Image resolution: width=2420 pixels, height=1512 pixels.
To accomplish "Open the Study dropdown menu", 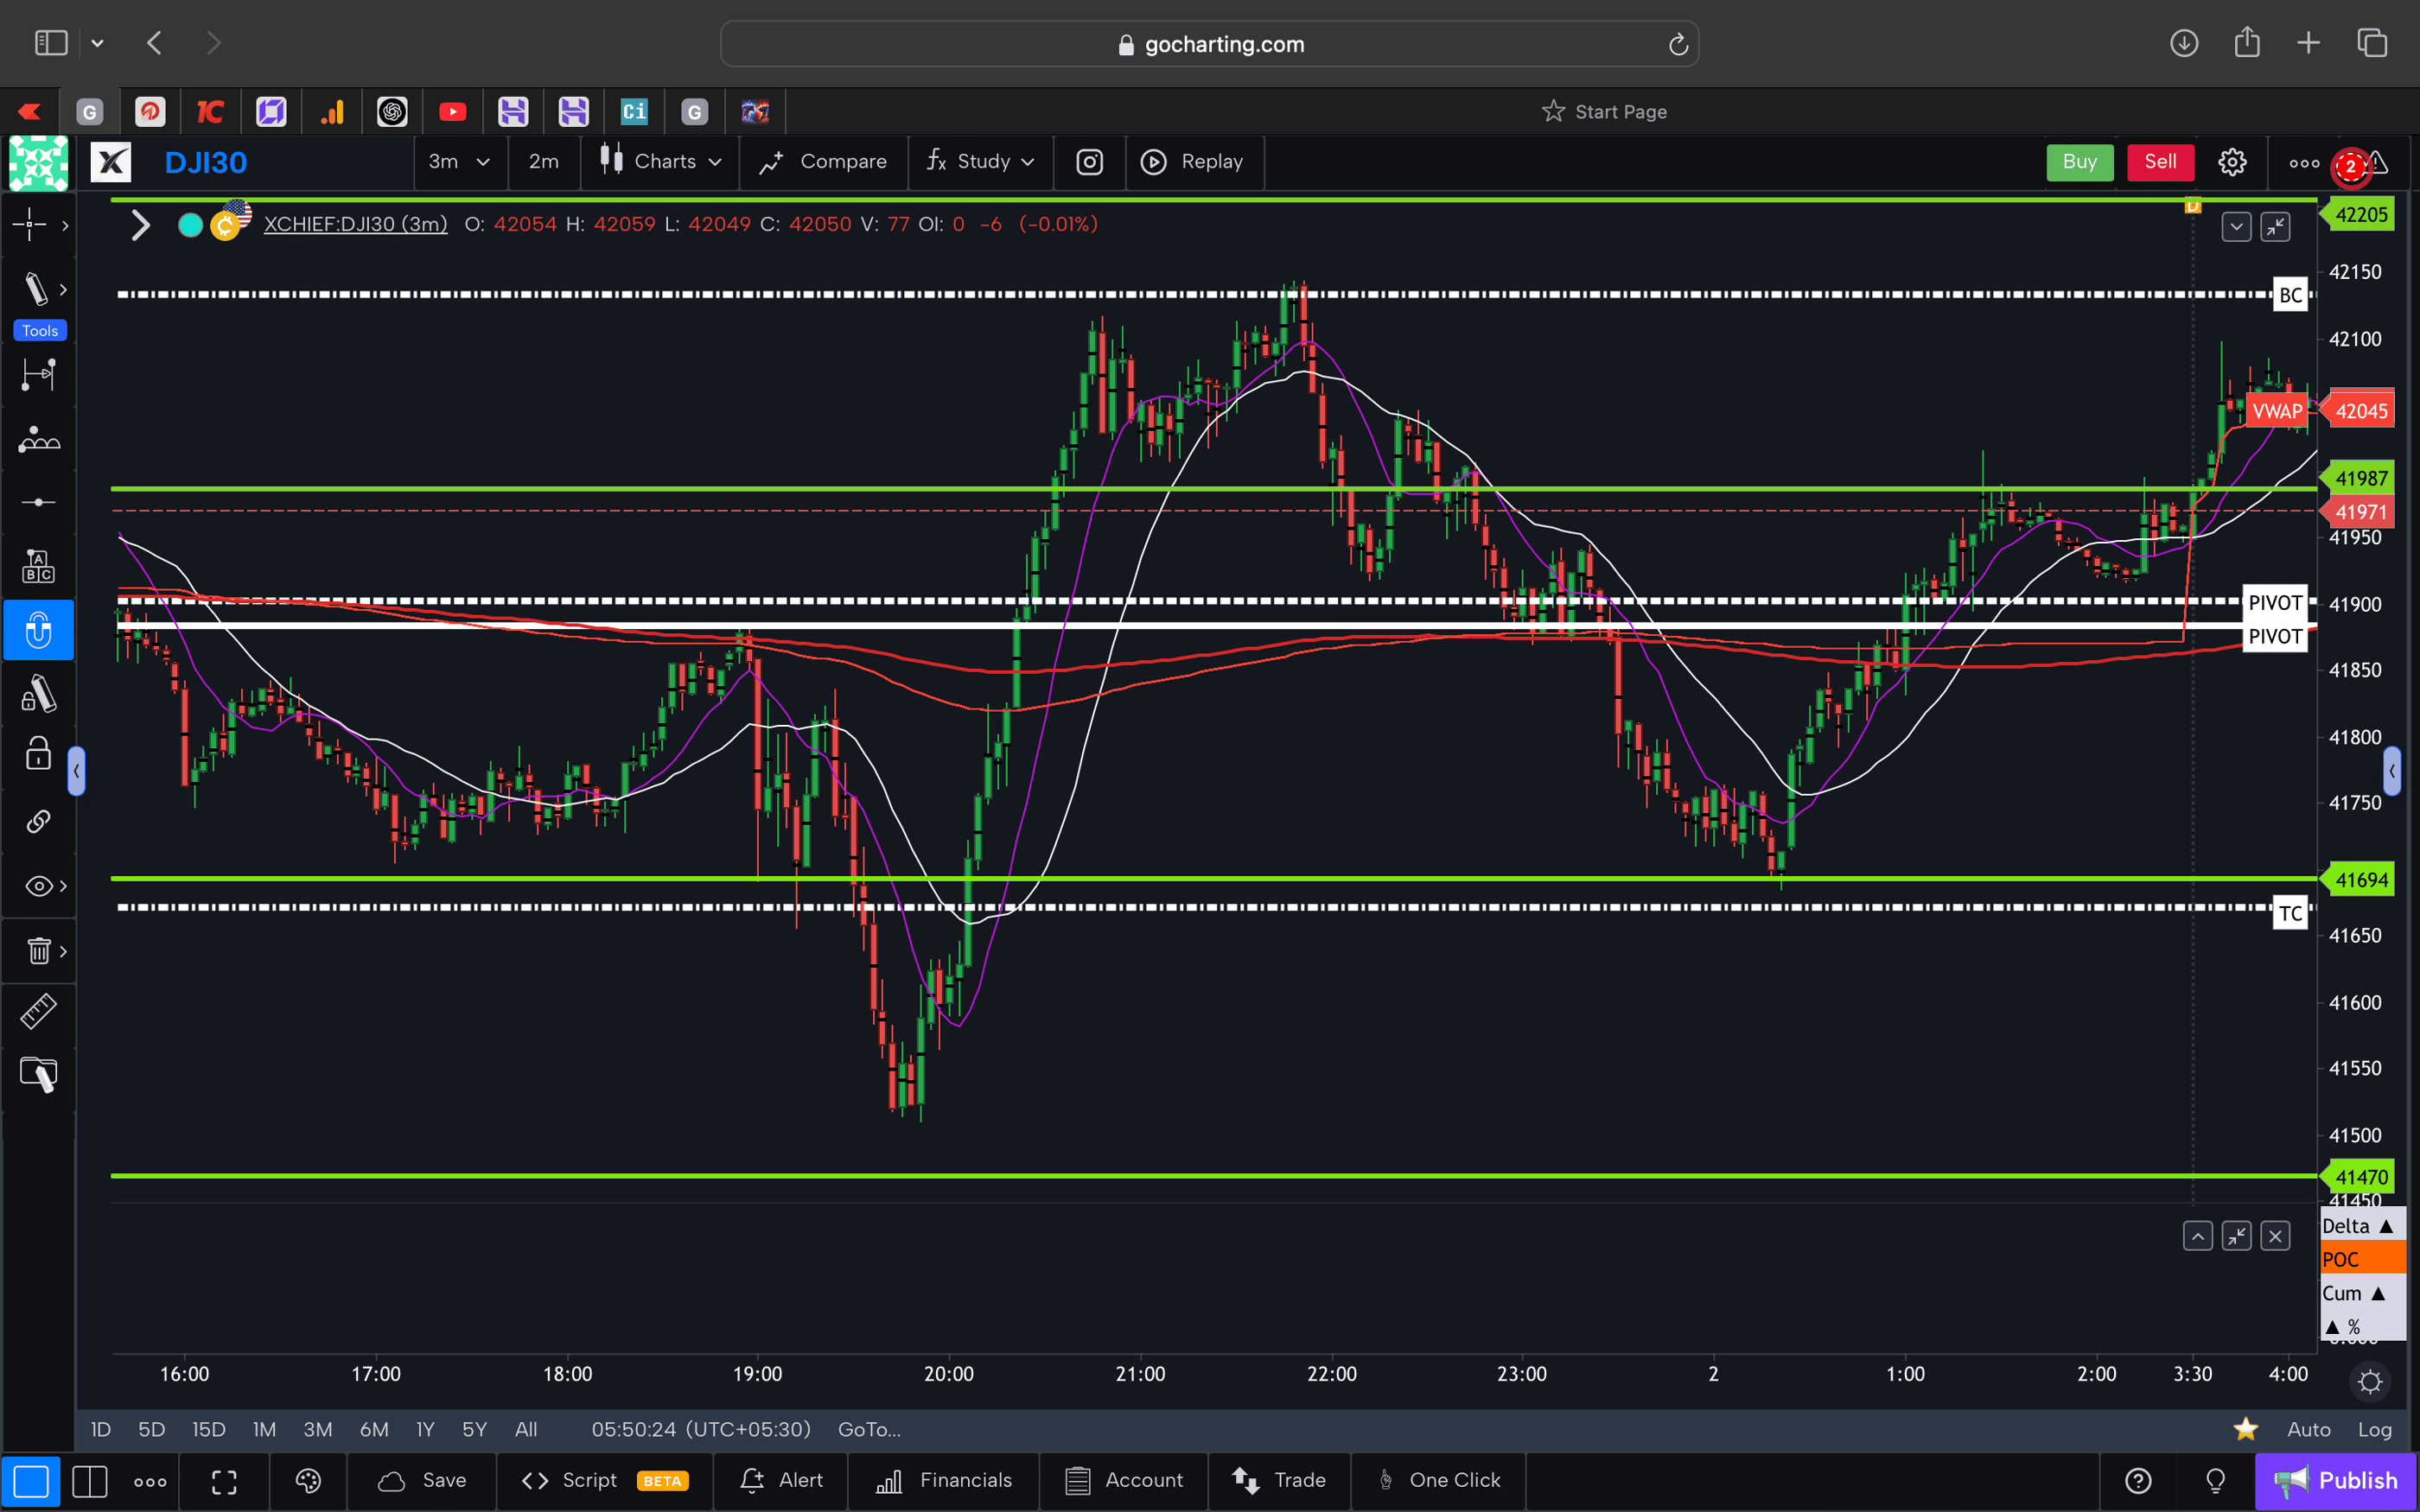I will point(979,161).
